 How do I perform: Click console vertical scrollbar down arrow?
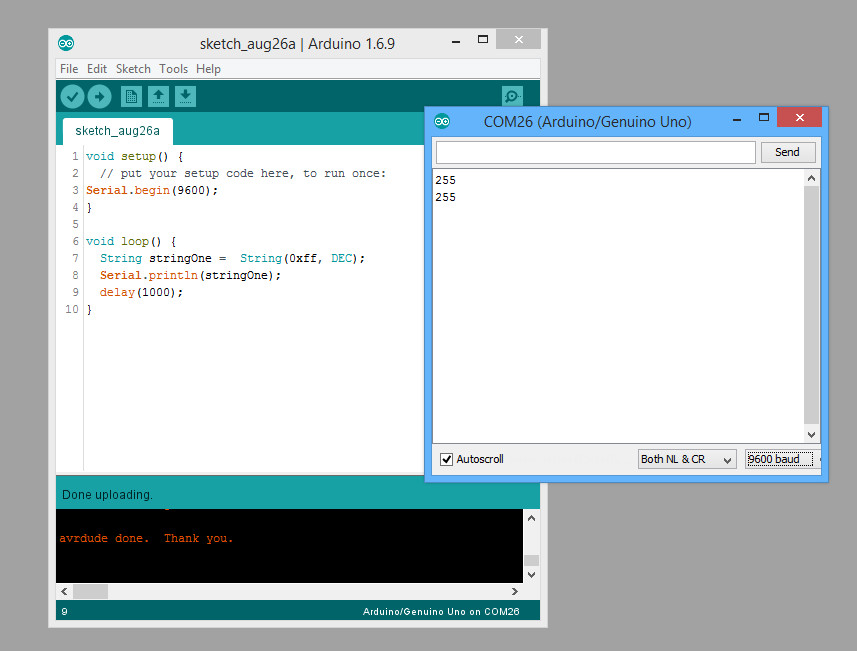[x=531, y=575]
